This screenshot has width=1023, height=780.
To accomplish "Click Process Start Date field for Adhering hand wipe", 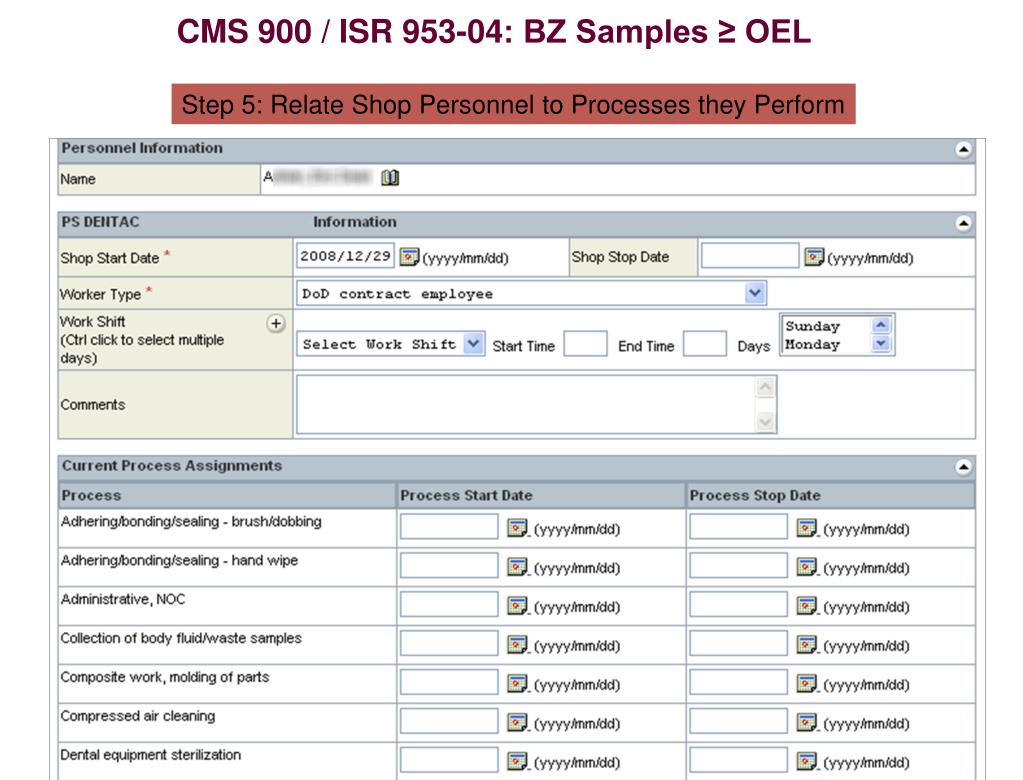I will 449,565.
